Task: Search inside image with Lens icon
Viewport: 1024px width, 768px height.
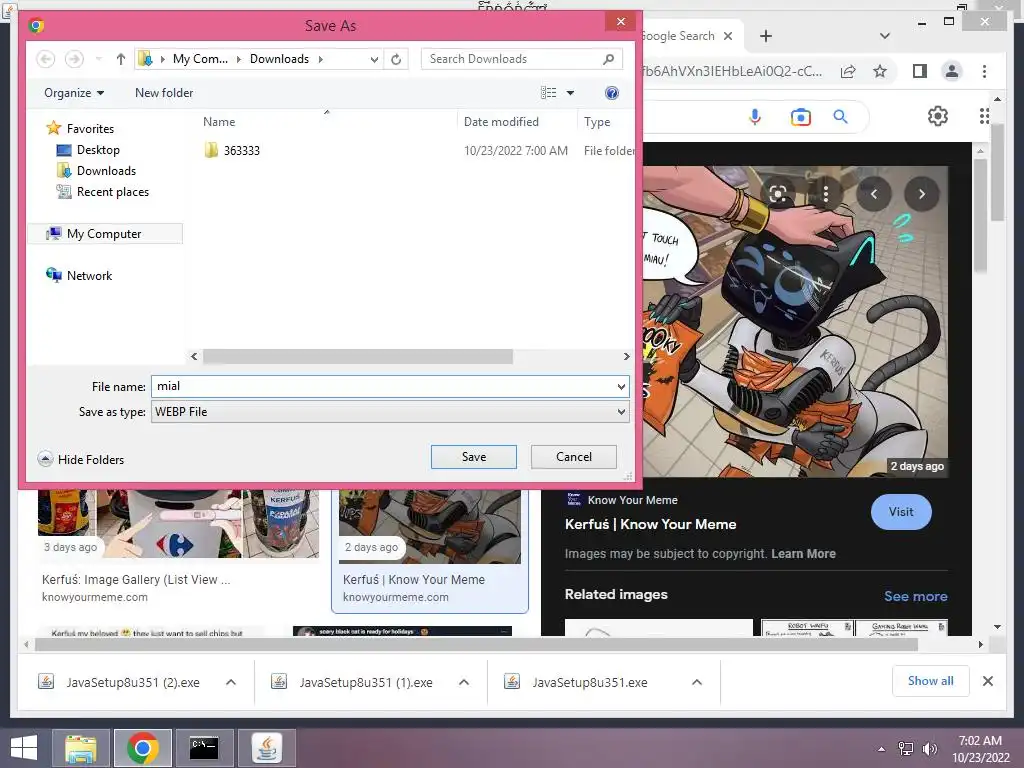Action: click(x=778, y=194)
